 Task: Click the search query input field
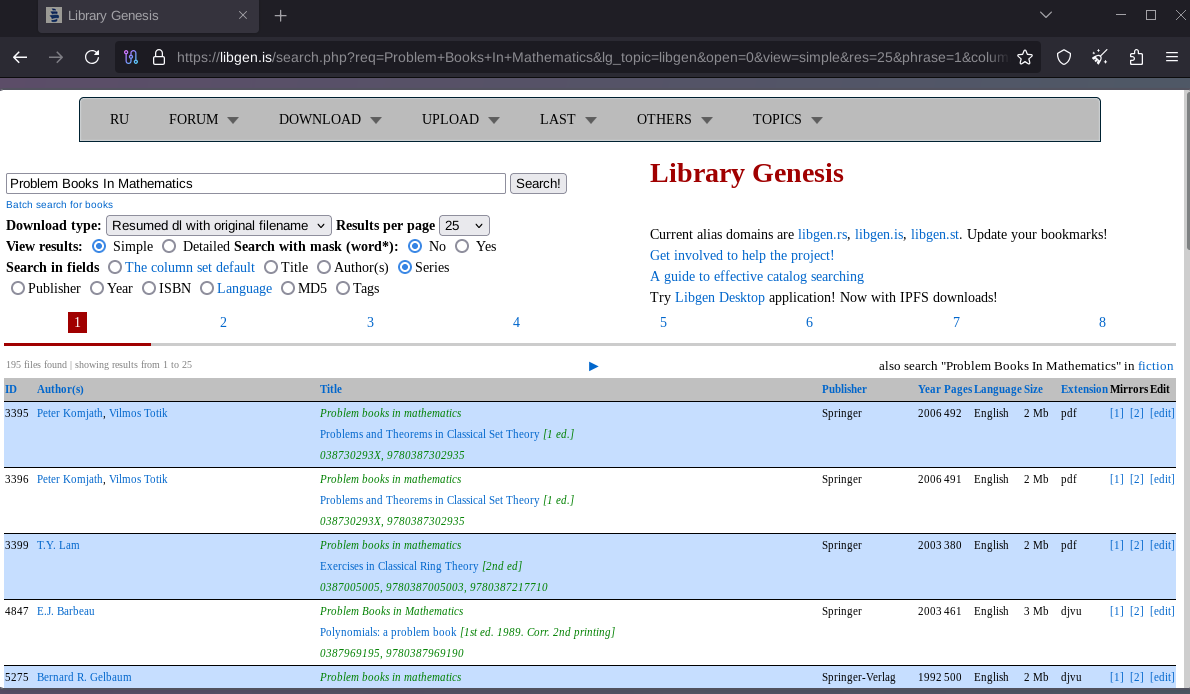coord(256,184)
